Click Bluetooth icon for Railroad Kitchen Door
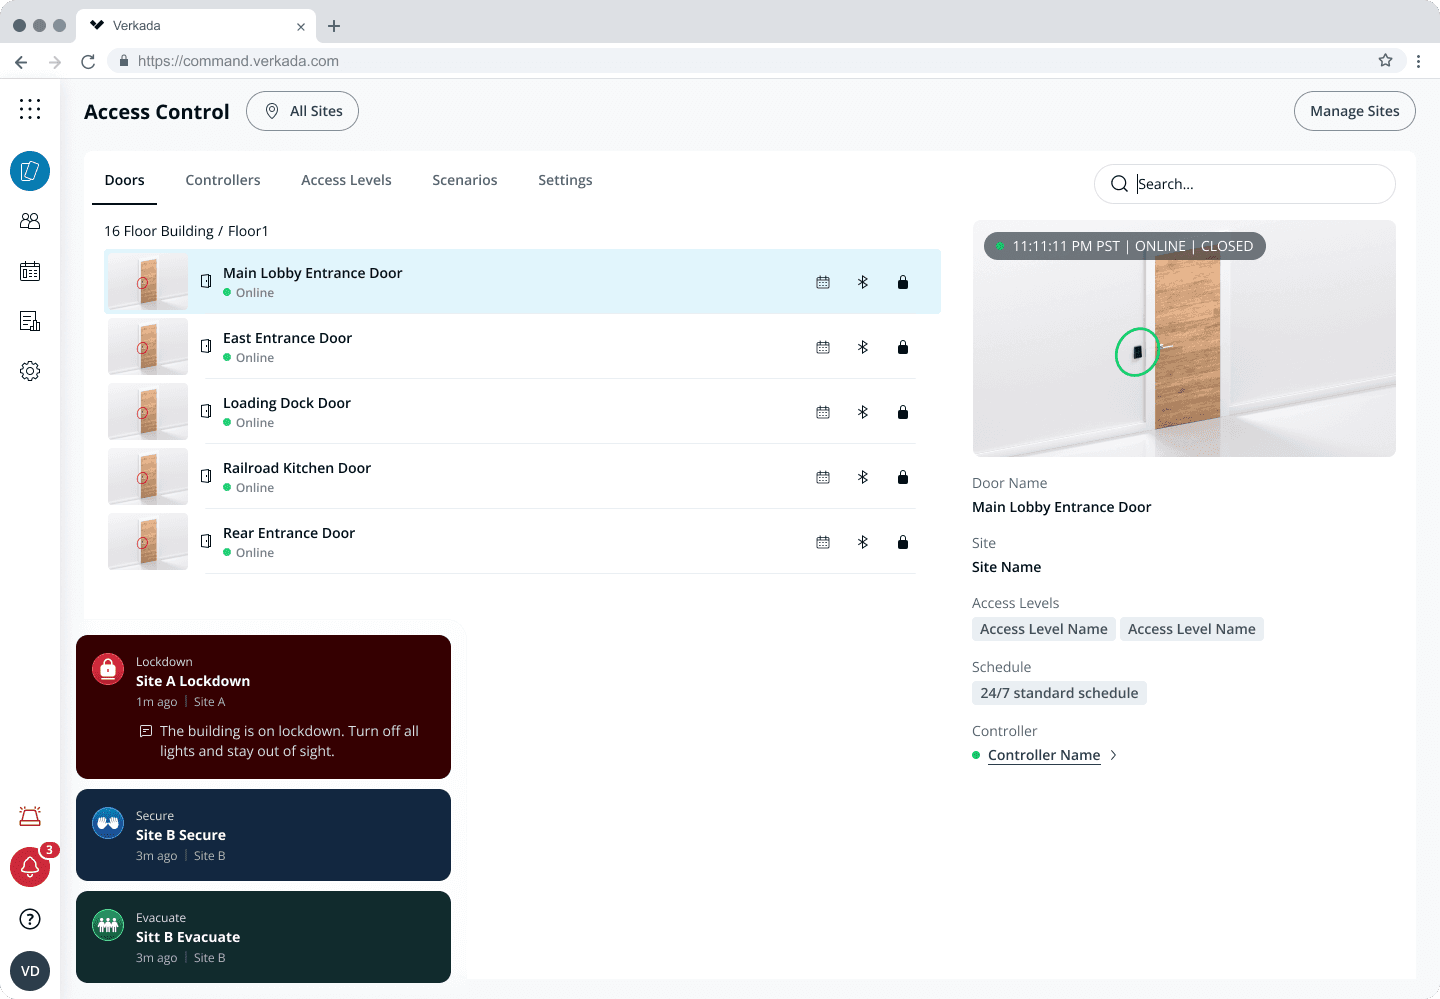1440x999 pixels. (x=863, y=478)
